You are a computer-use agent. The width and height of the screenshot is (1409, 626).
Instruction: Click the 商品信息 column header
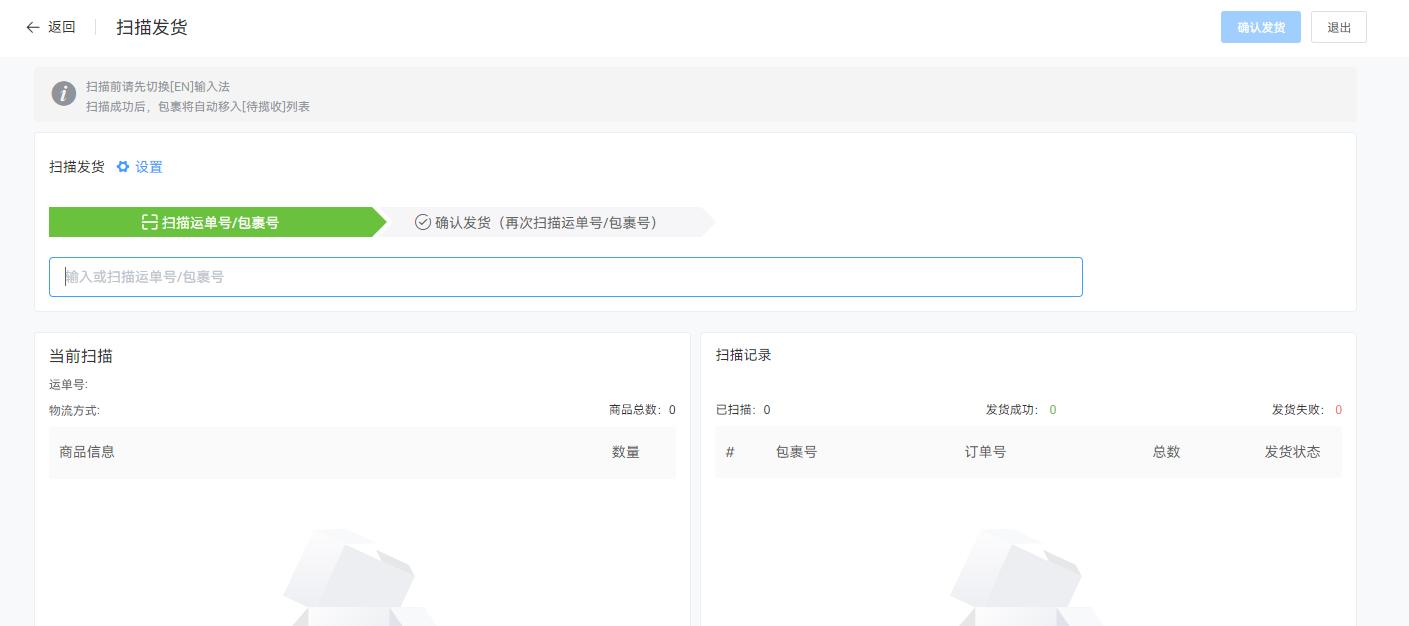(87, 452)
